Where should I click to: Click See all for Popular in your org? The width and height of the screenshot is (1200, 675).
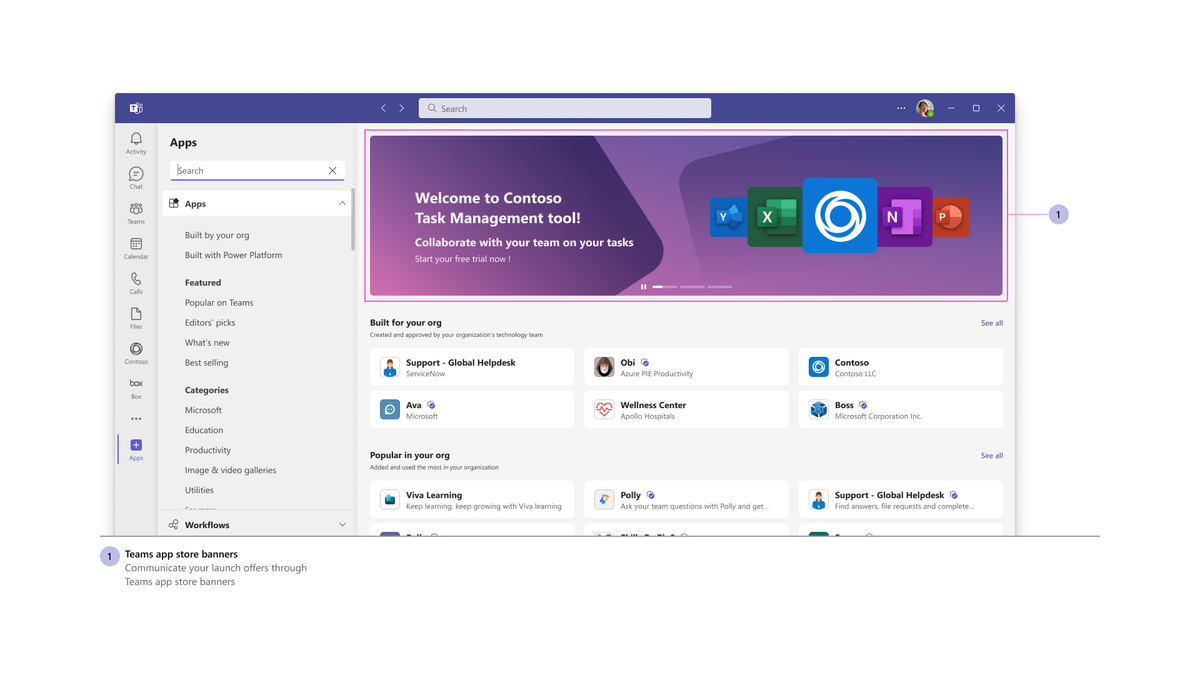click(991, 455)
